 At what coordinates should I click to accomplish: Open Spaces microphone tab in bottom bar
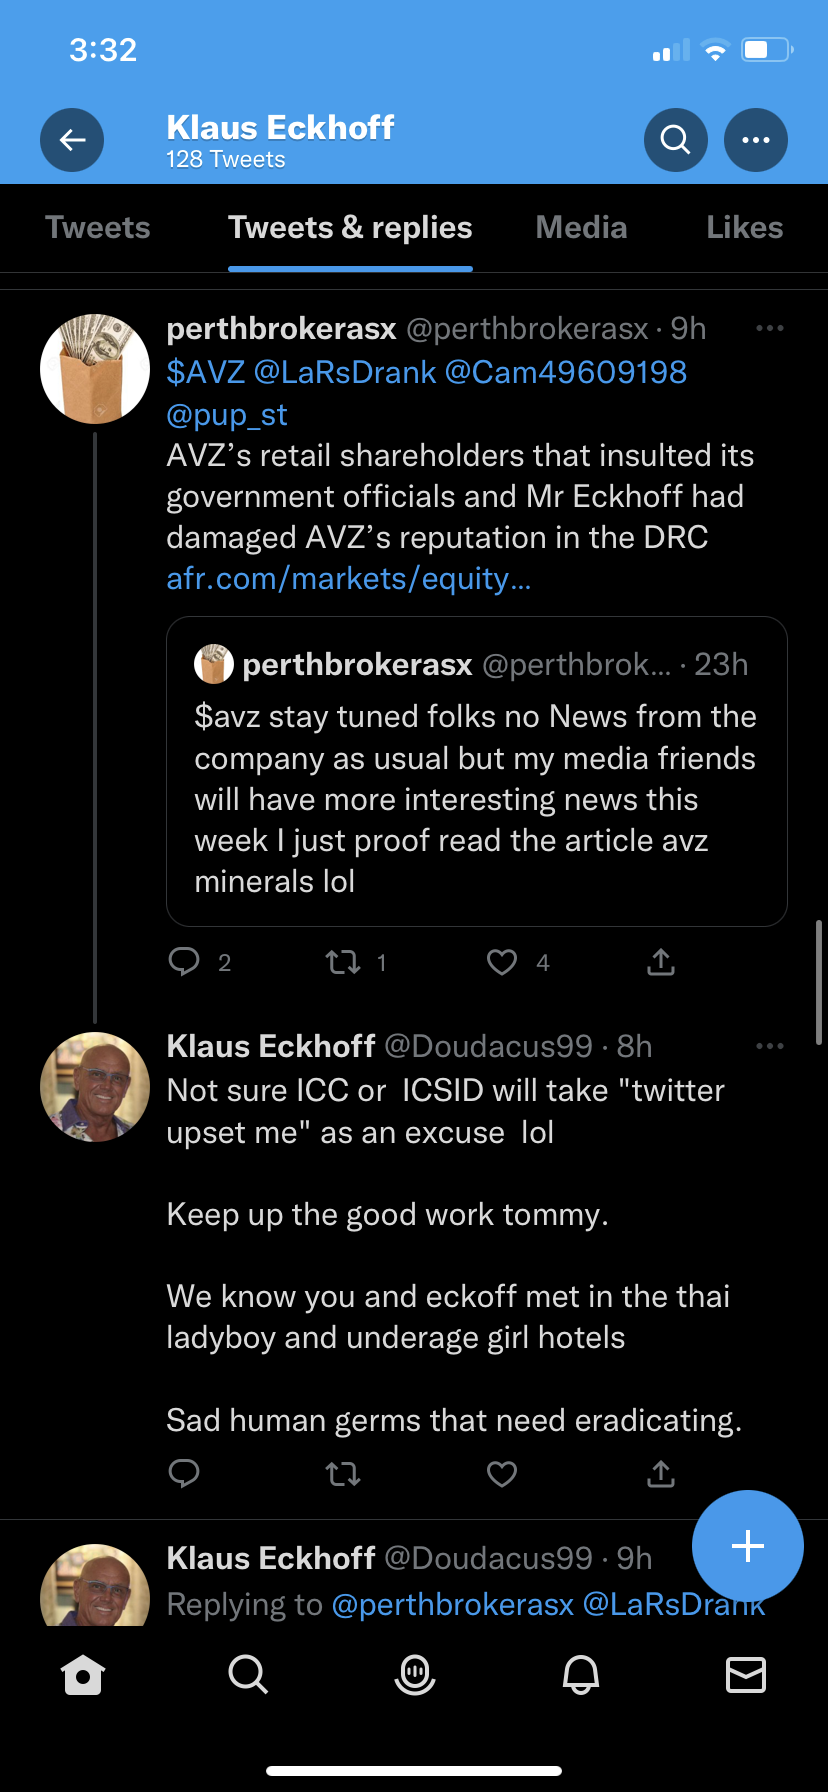tap(414, 1674)
